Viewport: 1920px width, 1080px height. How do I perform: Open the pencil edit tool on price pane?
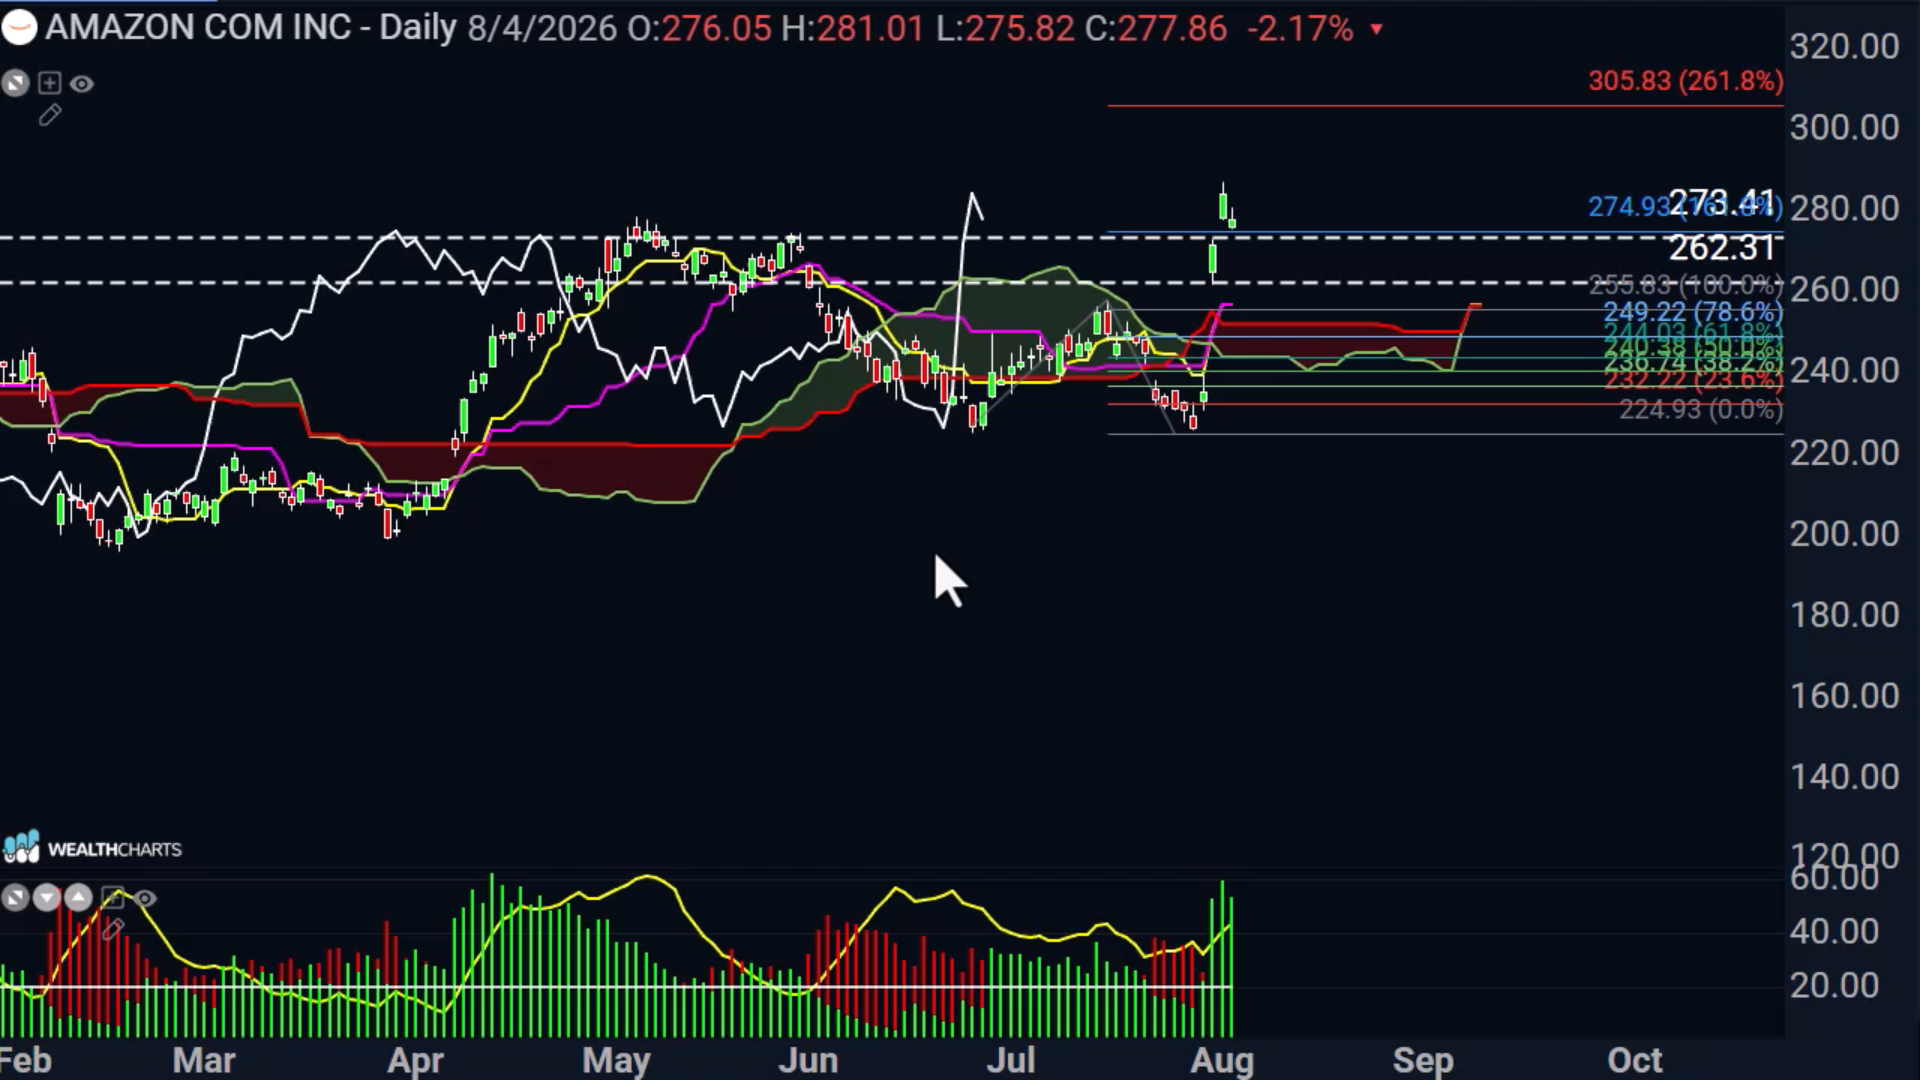[x=49, y=116]
